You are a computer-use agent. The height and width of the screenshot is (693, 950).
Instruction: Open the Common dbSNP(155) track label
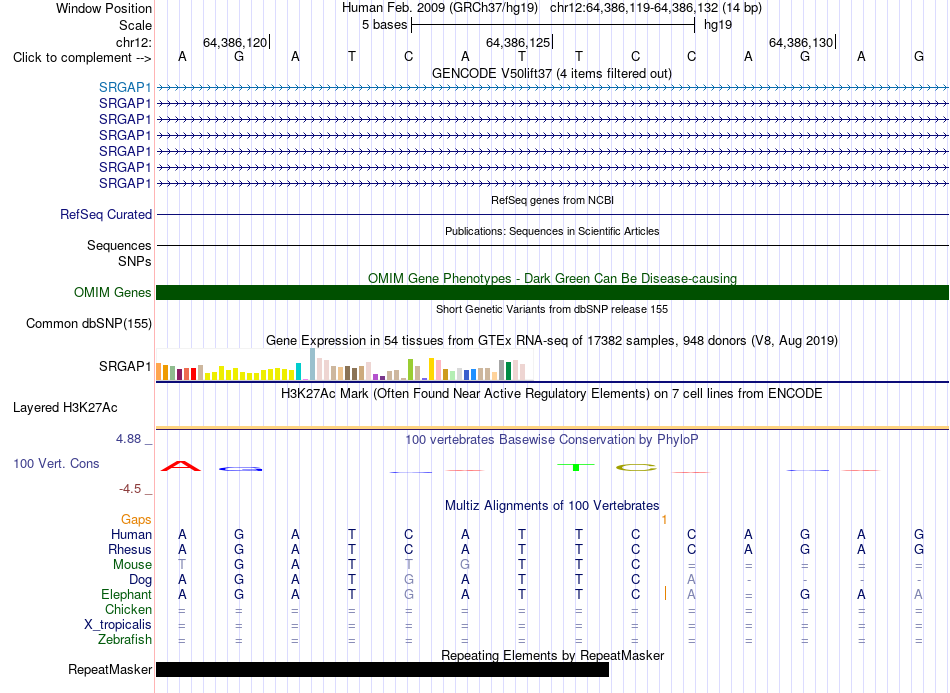click(88, 323)
